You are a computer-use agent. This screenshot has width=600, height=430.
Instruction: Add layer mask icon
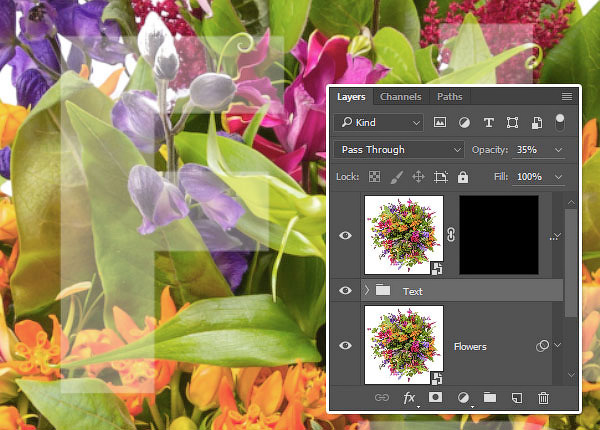point(435,397)
